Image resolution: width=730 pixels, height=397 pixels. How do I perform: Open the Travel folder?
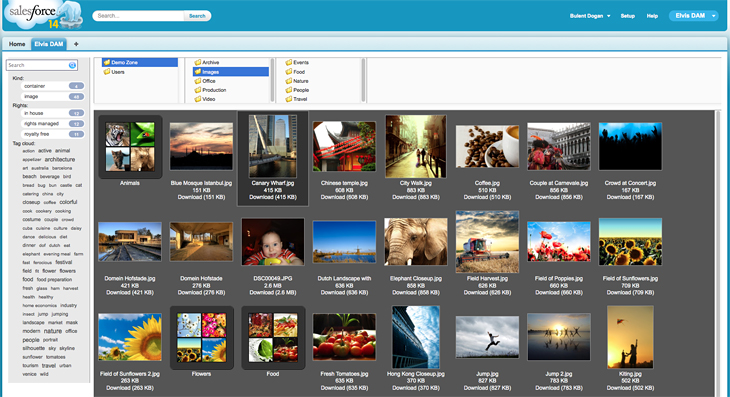pyautogui.click(x=297, y=99)
